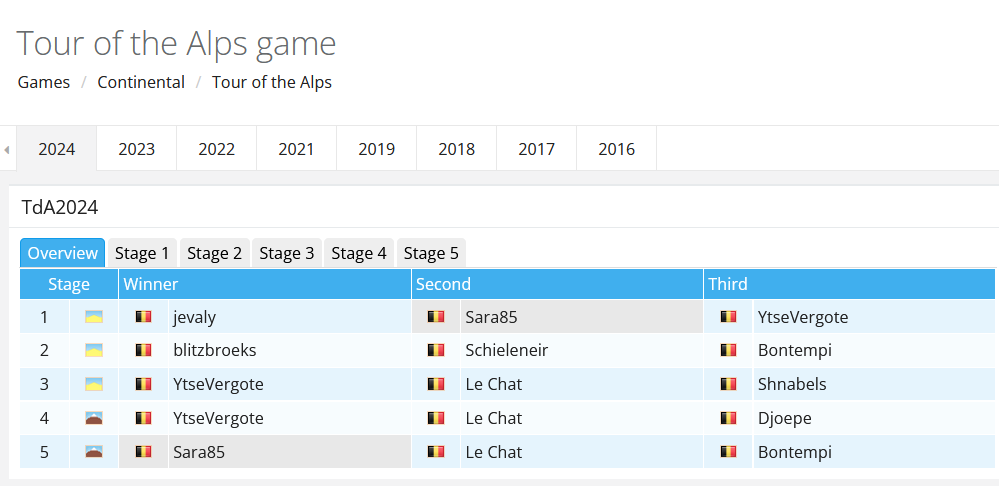Image resolution: width=999 pixels, height=486 pixels.
Task: Click the flat stage icon for stage 2
Action: tap(94, 350)
